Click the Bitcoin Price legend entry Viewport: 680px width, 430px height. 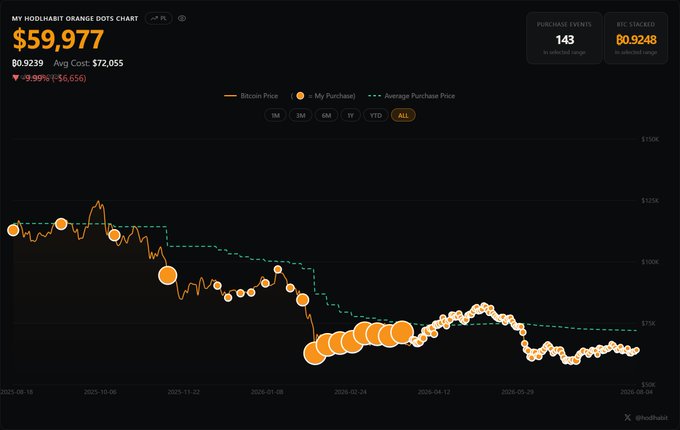[x=251, y=96]
